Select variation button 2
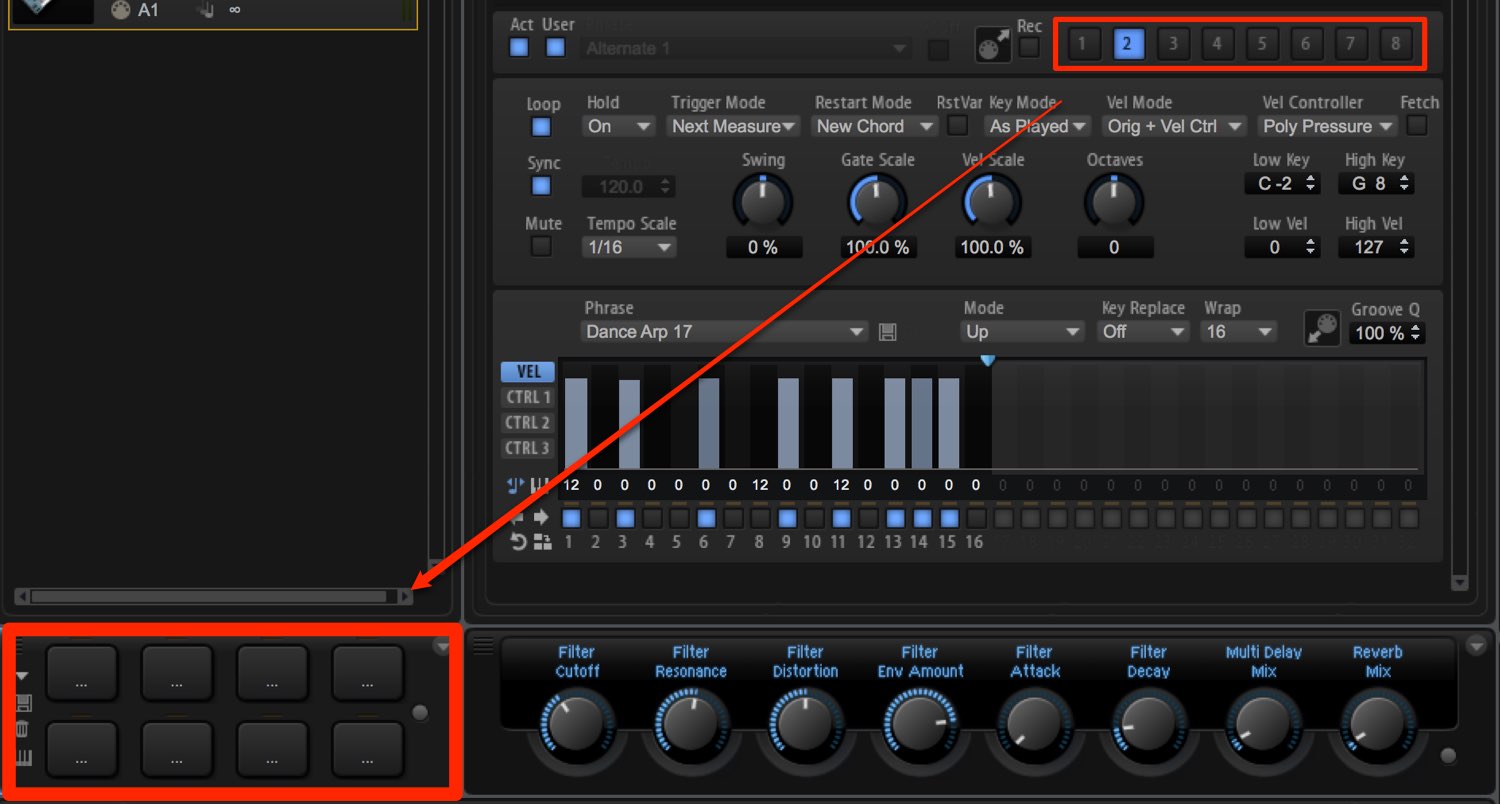The image size is (1500, 804). [1127, 44]
